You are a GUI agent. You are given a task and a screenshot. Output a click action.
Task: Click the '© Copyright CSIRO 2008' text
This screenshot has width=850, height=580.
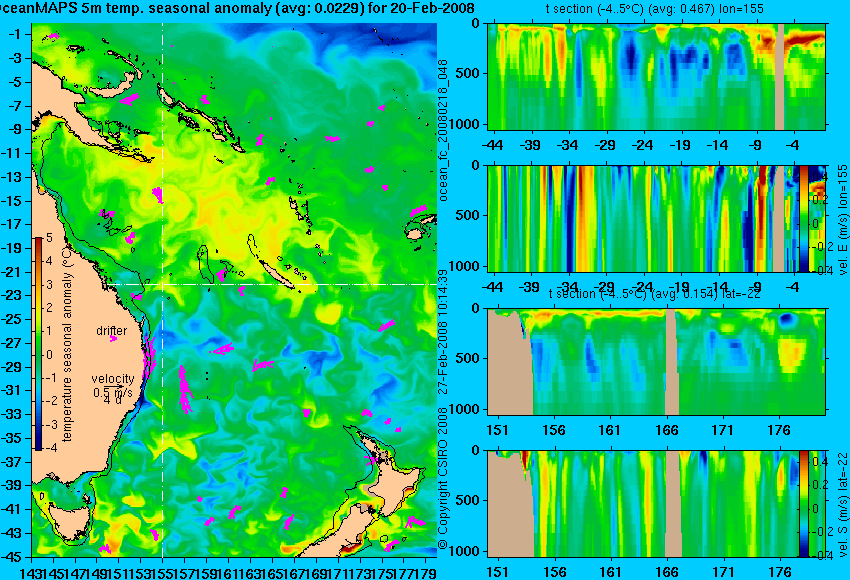click(443, 477)
